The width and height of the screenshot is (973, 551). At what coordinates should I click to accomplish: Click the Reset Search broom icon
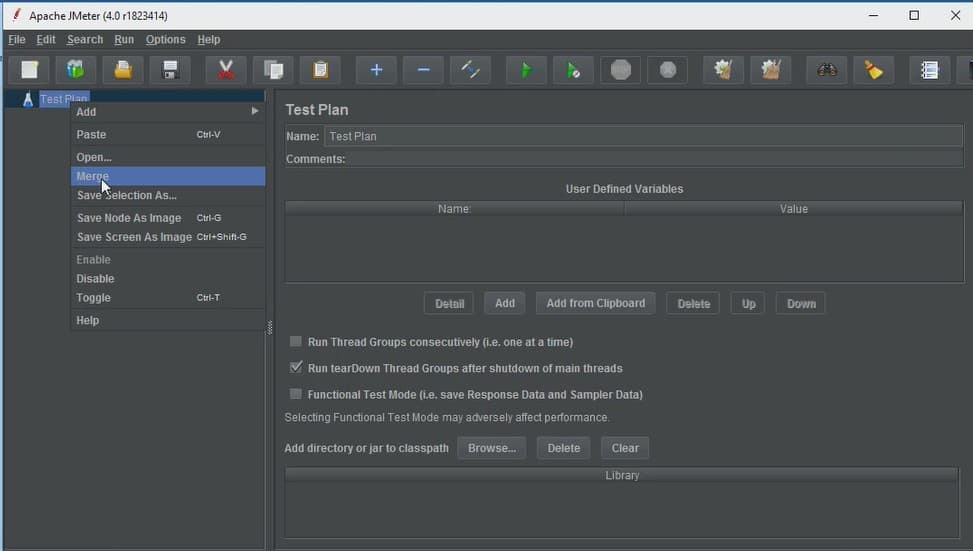click(874, 69)
